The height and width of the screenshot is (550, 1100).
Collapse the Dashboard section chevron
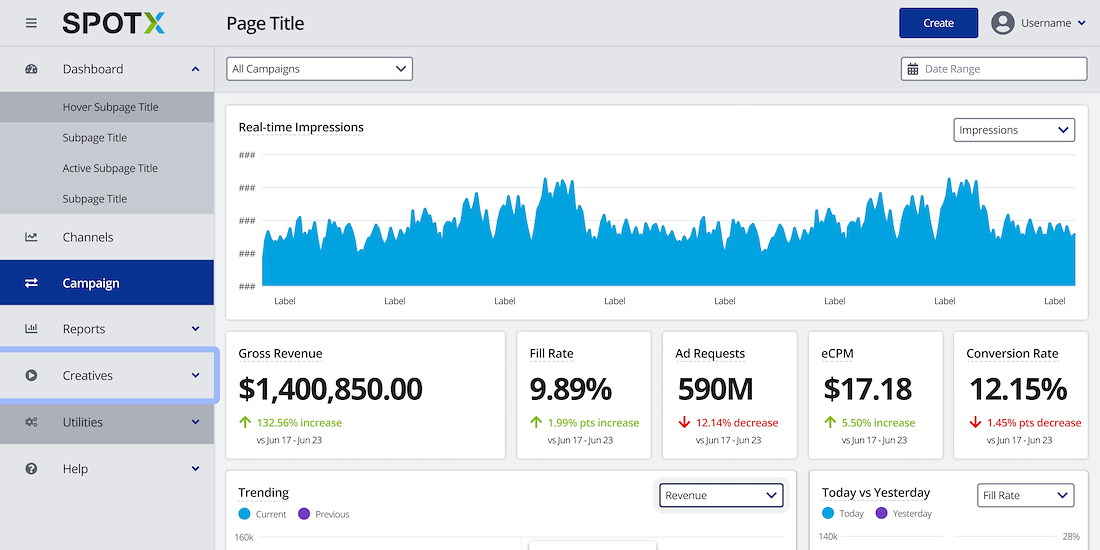195,69
